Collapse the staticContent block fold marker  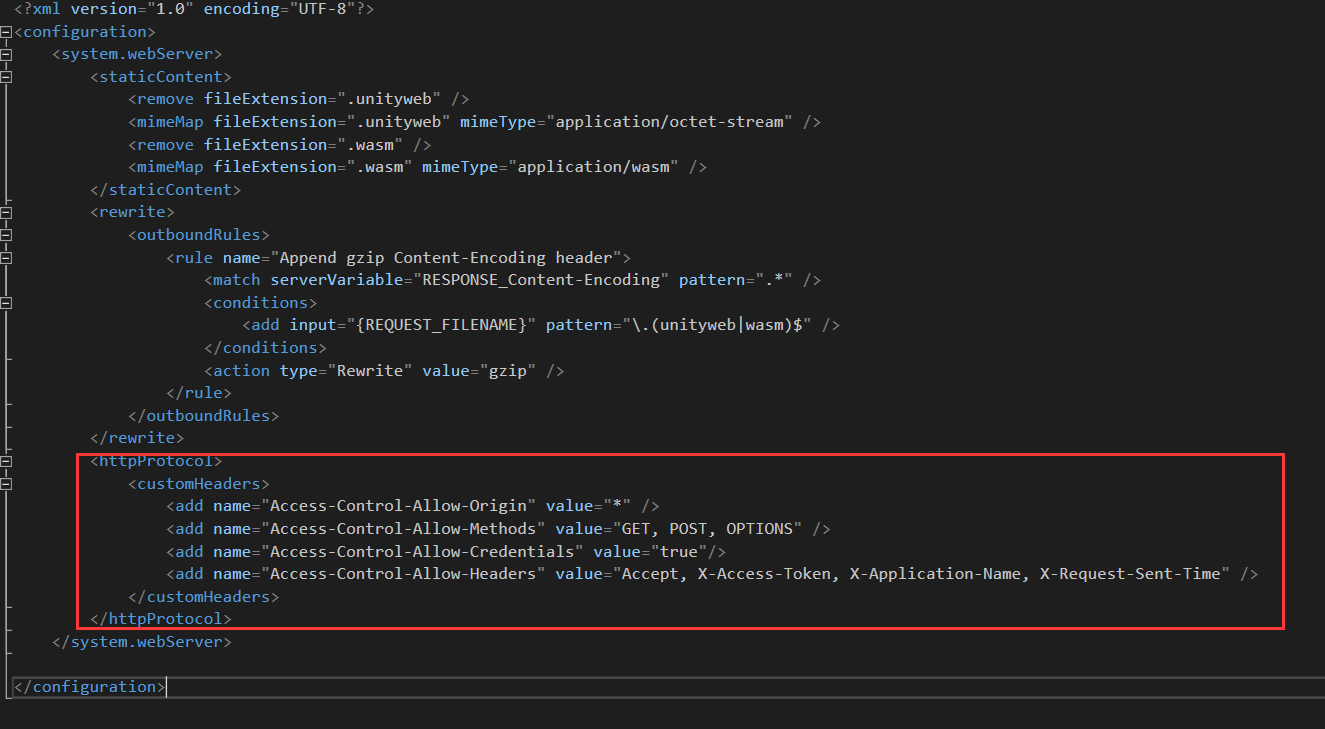[6, 77]
